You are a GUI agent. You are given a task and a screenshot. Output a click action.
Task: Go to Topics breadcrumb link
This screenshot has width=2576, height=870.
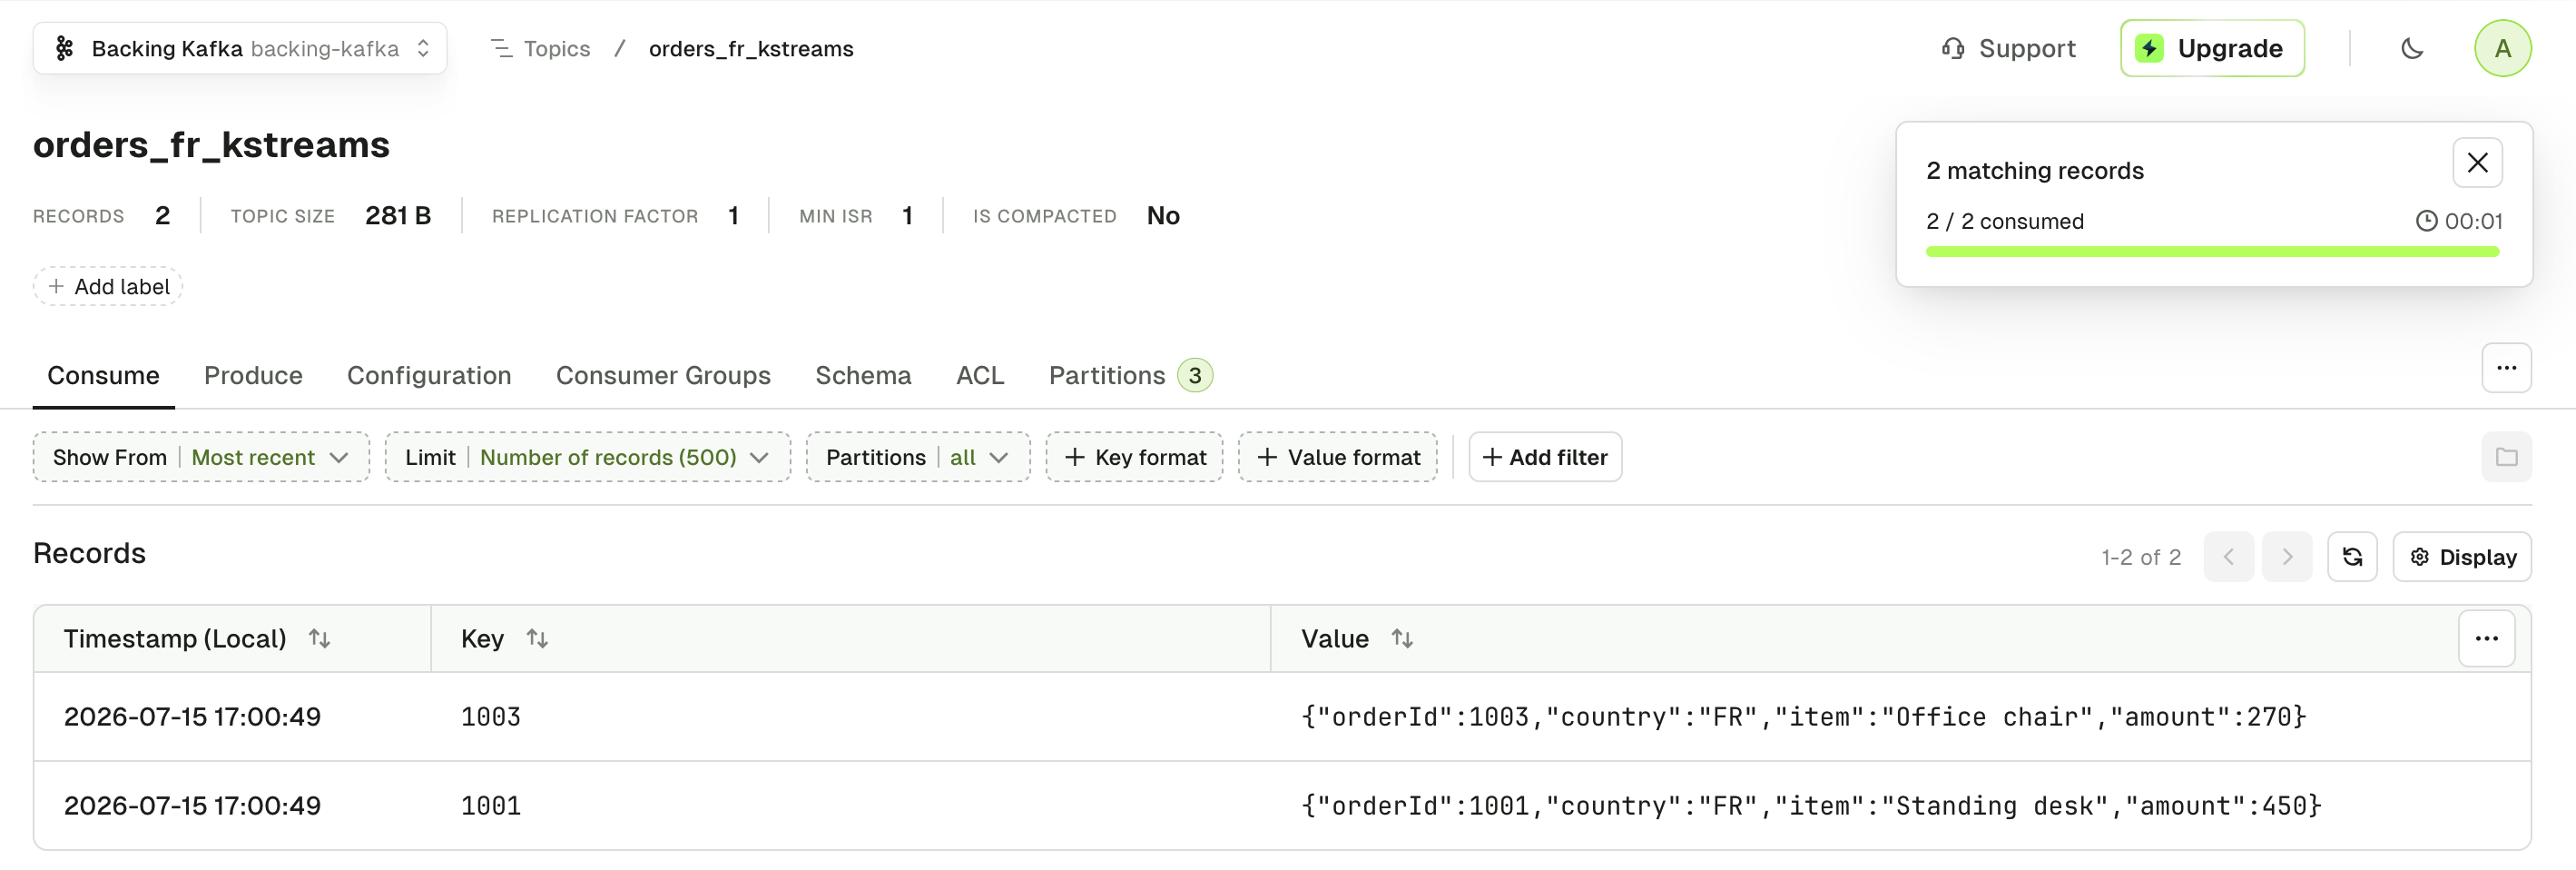click(540, 48)
